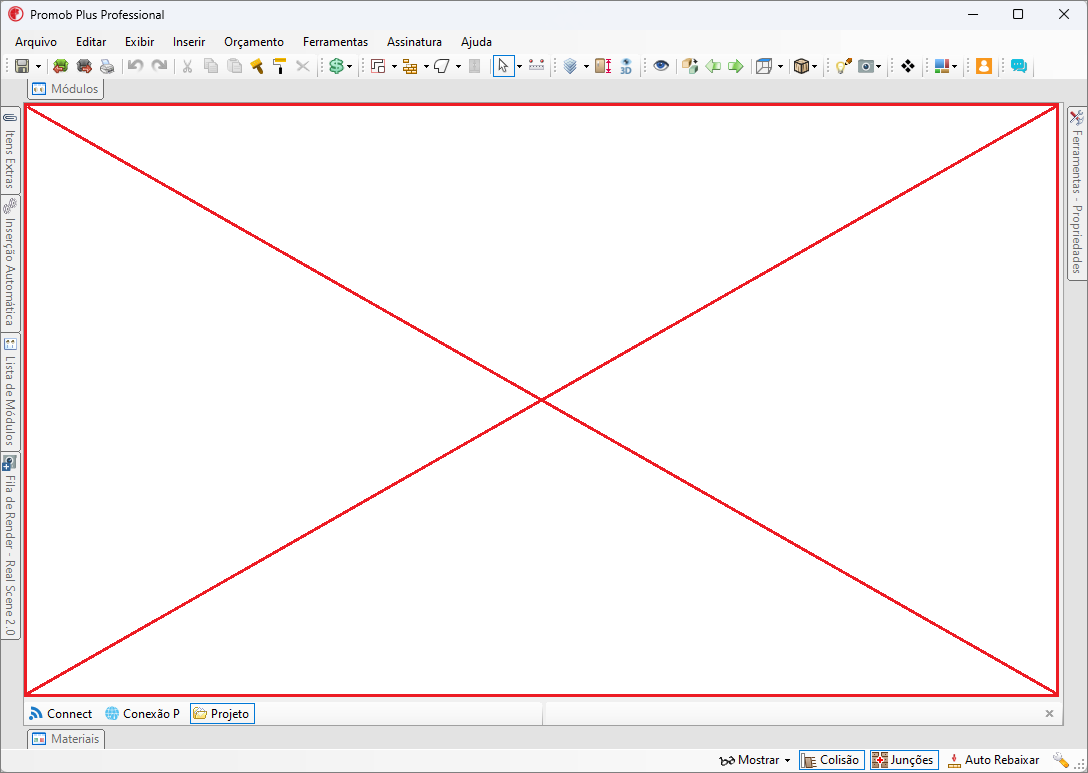
Task: Open the Editar menu
Action: pyautogui.click(x=91, y=42)
